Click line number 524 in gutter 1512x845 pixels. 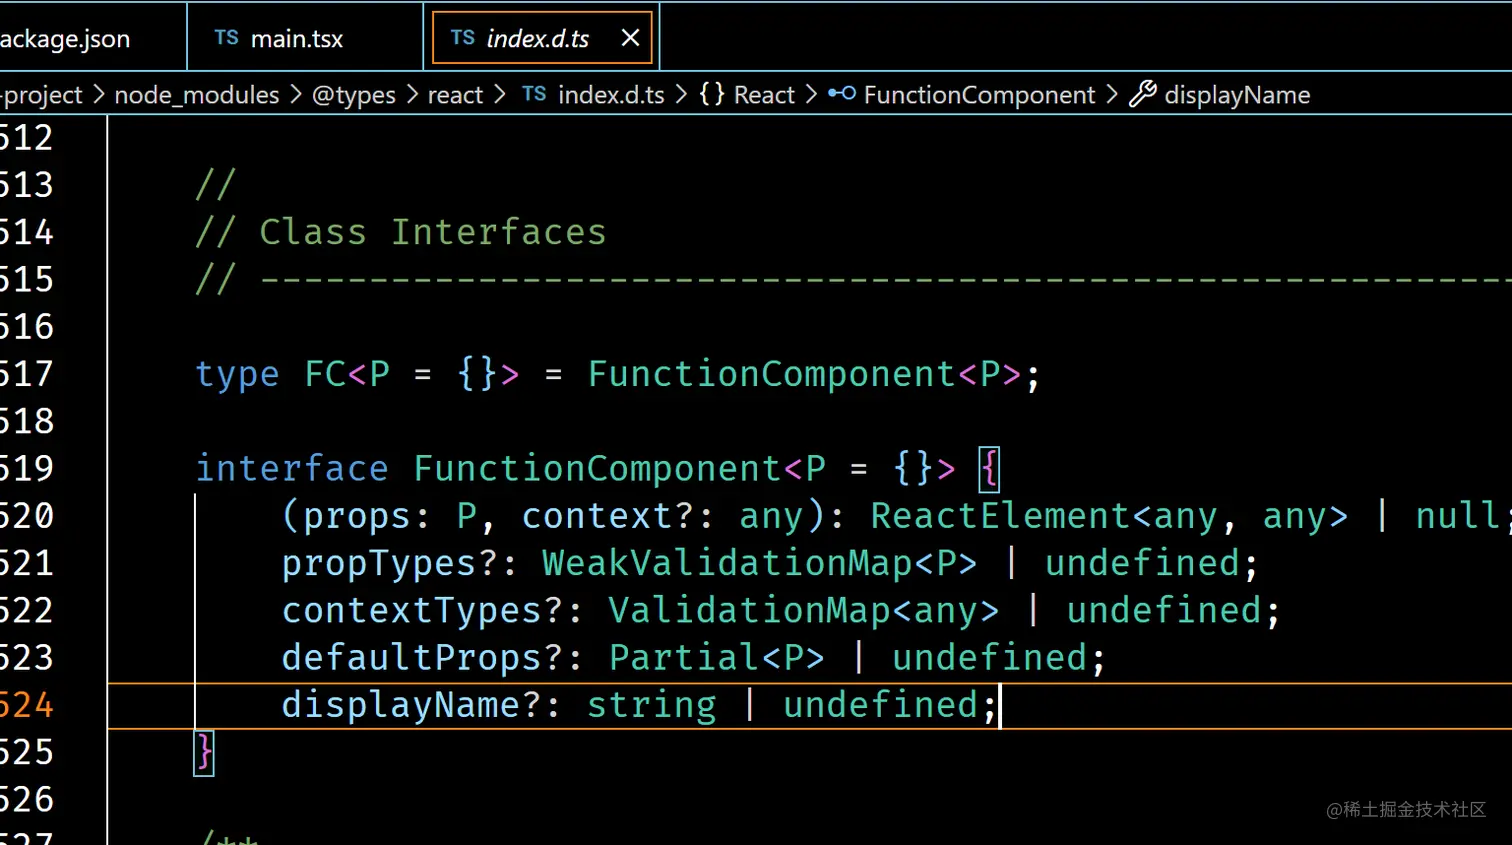(26, 705)
